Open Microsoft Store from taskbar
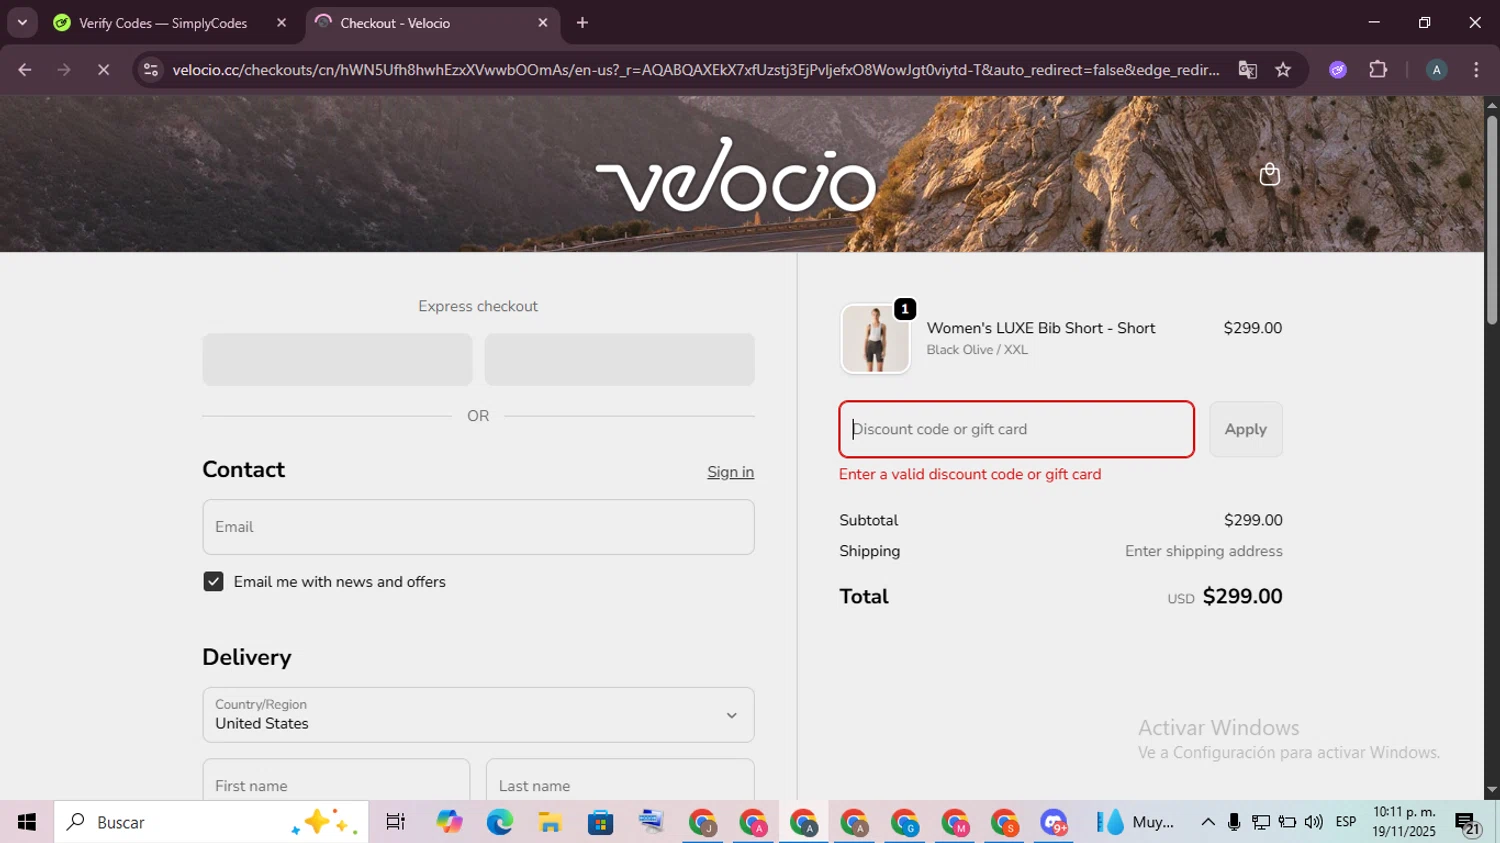 point(600,822)
